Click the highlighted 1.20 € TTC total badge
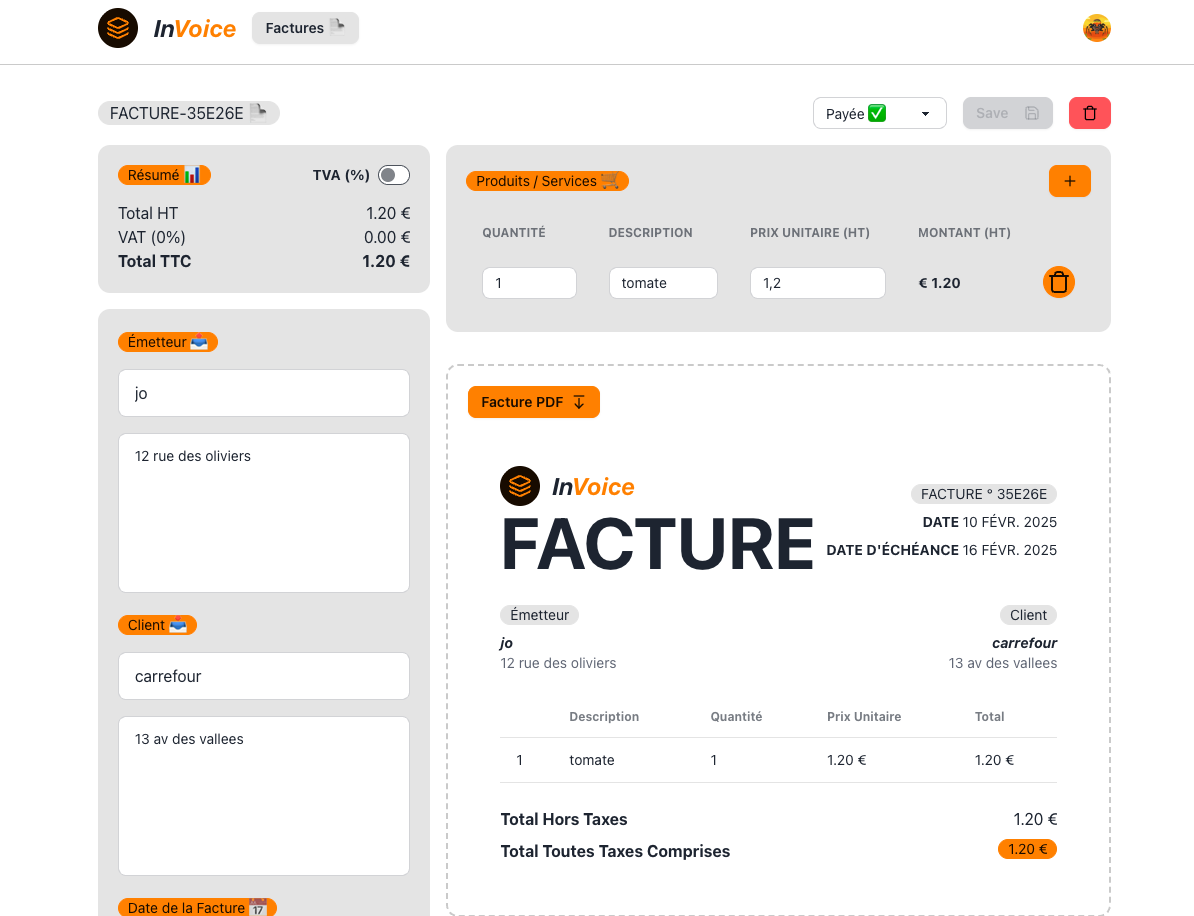The height and width of the screenshot is (916, 1194). tap(1027, 849)
